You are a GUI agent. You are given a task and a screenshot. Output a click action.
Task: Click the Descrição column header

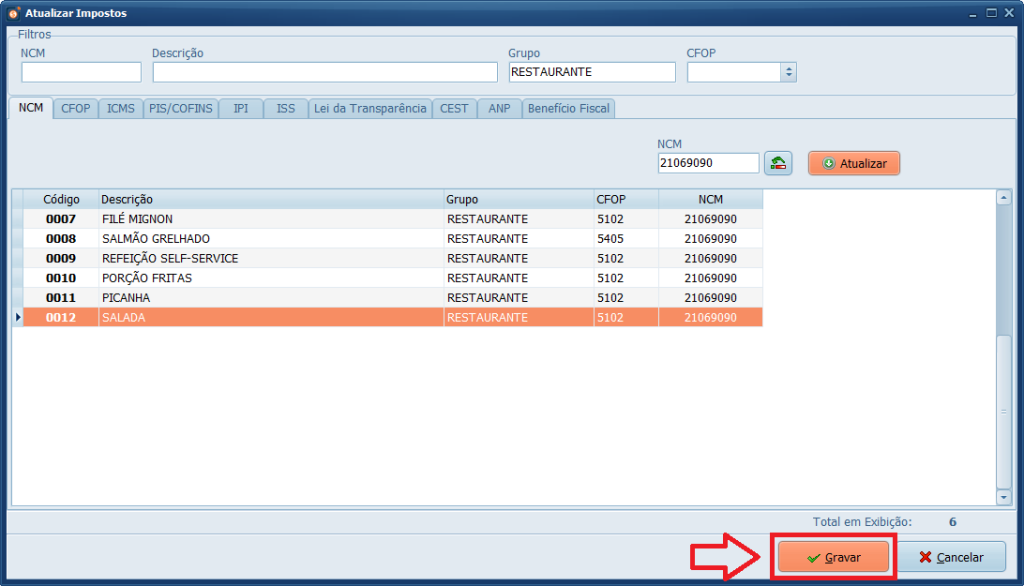[x=270, y=199]
